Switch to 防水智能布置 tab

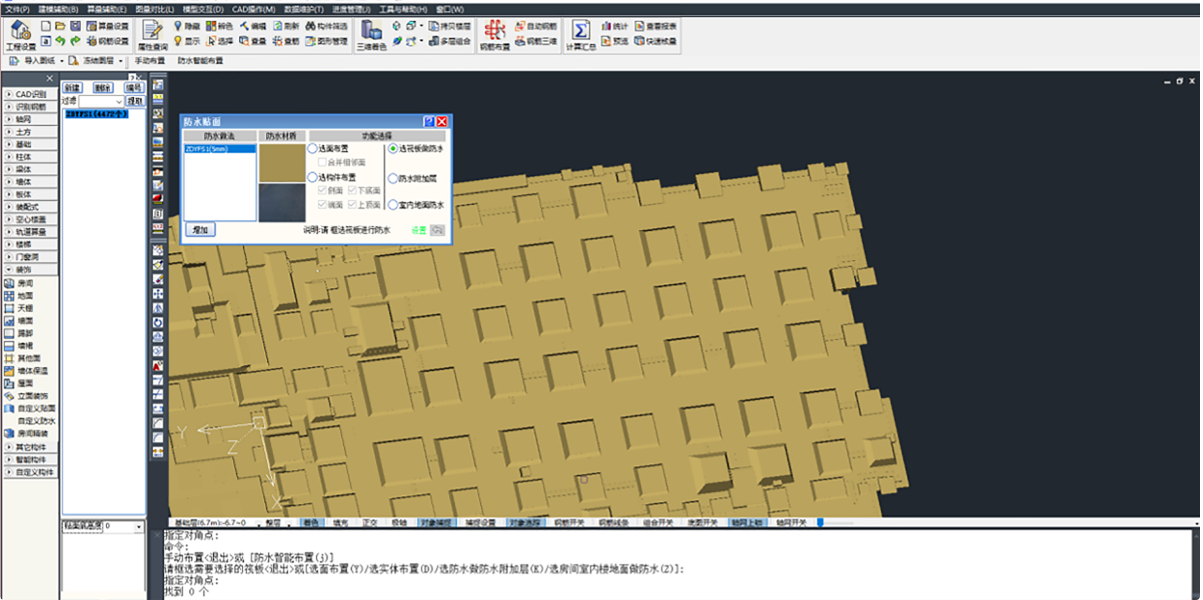point(200,61)
